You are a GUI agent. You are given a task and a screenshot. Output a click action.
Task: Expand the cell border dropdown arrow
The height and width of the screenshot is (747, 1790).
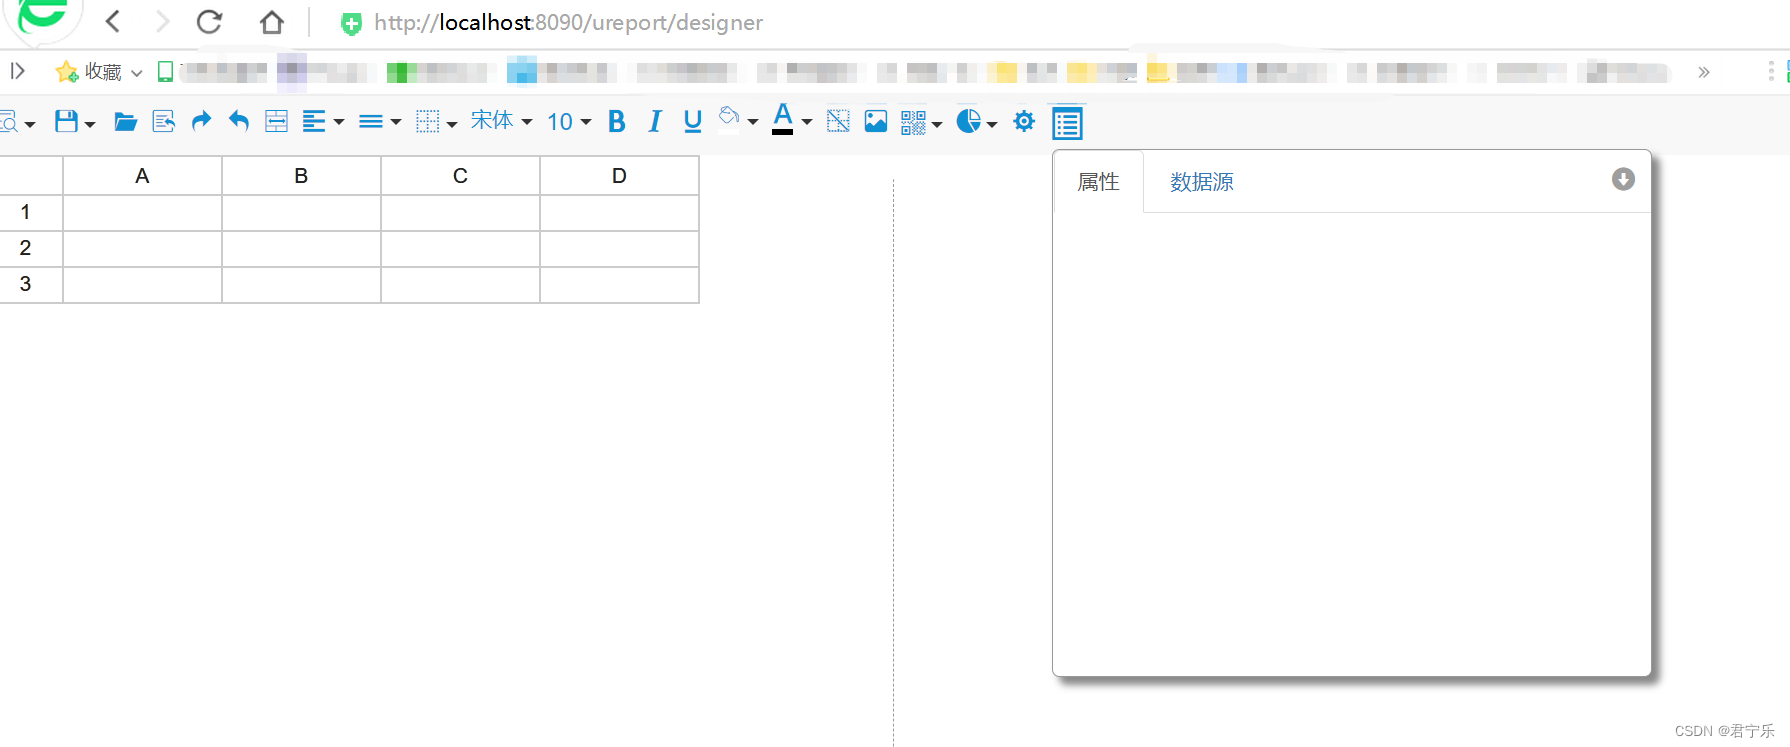coord(452,124)
